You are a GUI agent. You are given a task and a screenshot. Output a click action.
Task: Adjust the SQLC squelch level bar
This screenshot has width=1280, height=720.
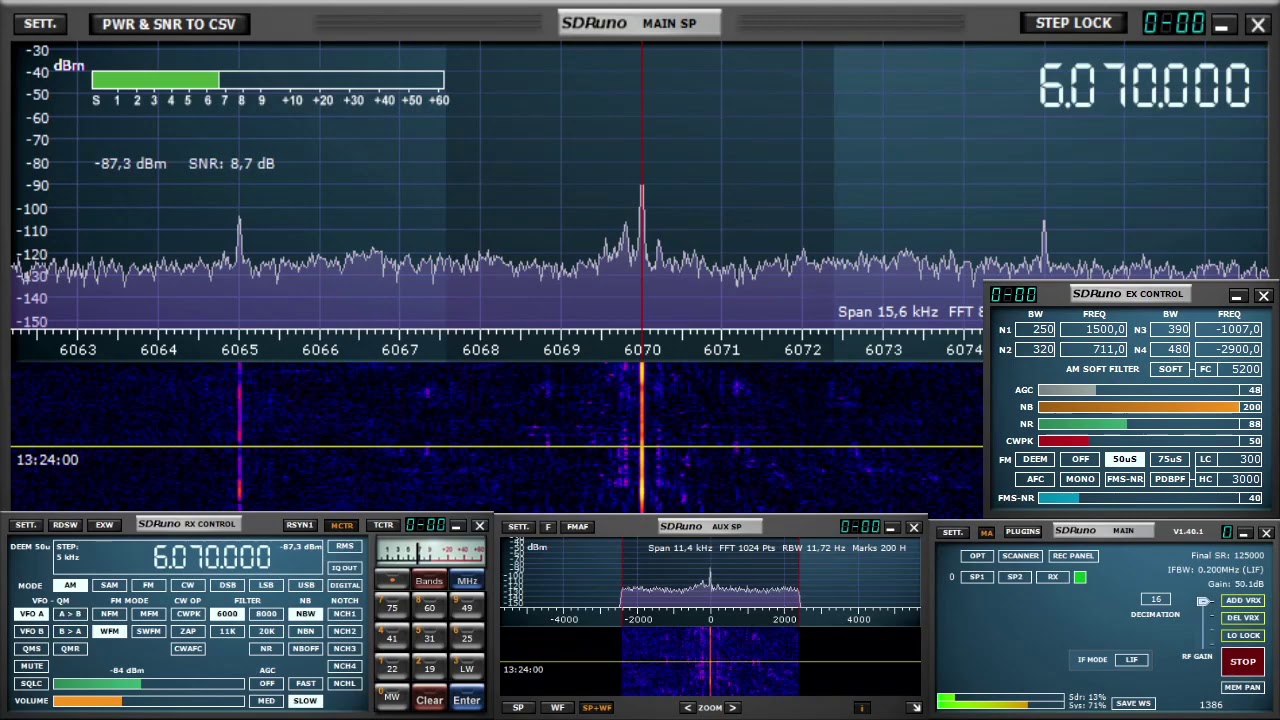[149, 684]
